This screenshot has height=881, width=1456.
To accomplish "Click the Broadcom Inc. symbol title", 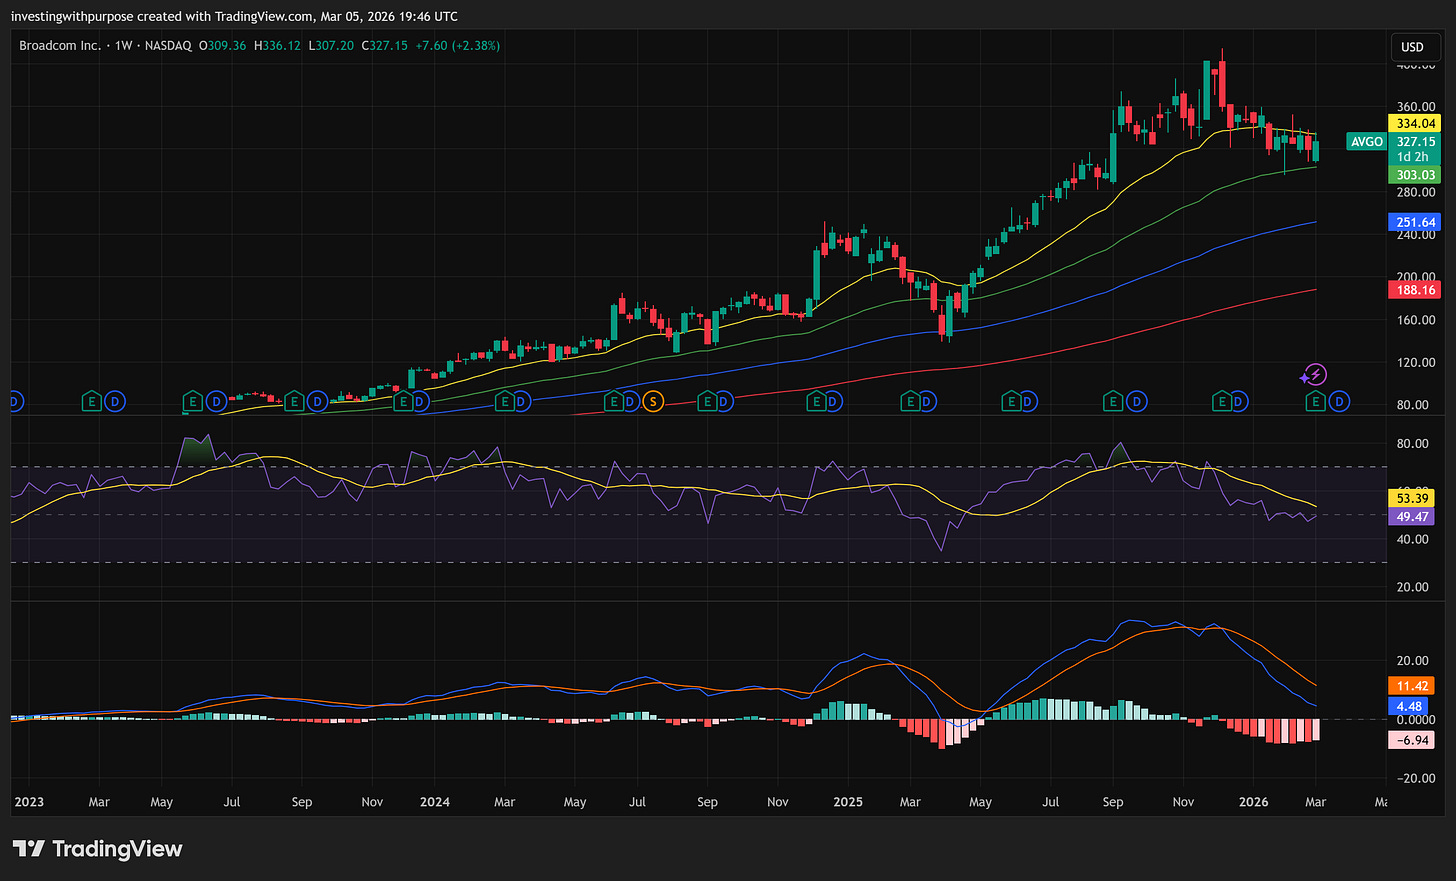I will [60, 46].
